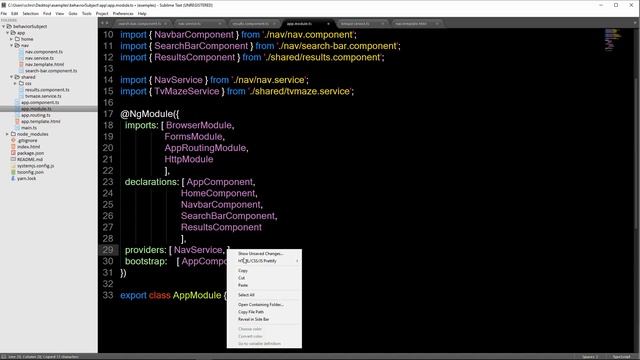
Task: Open the Goto menu
Action: (x=73, y=13)
